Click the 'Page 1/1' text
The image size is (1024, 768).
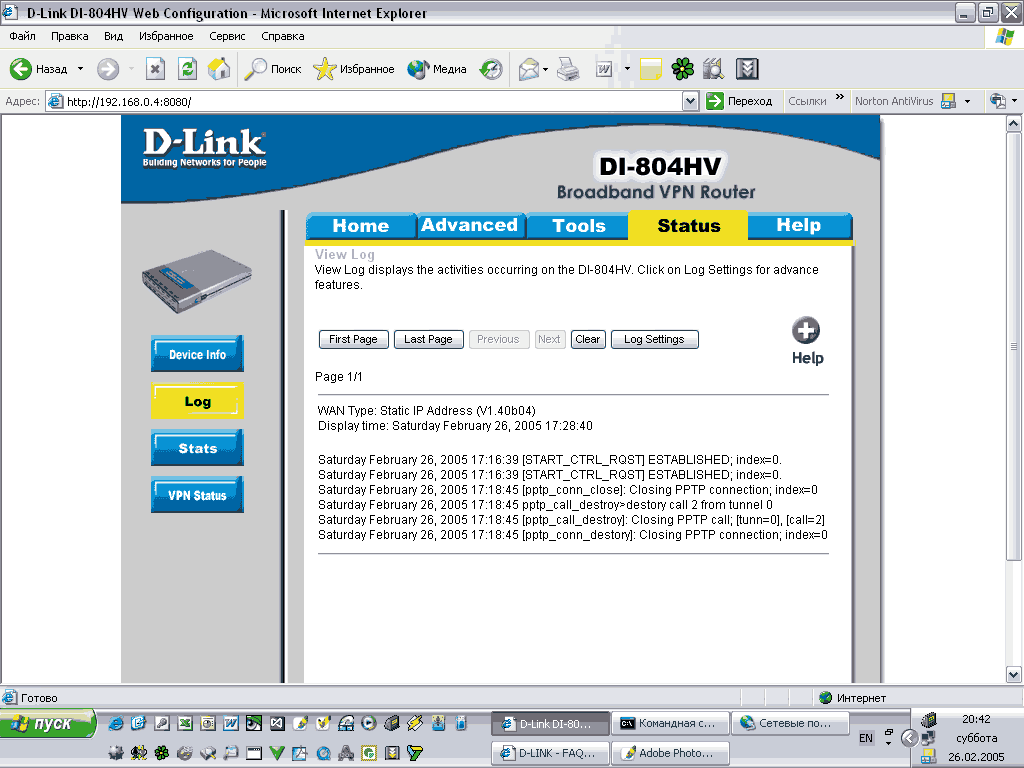click(x=338, y=377)
